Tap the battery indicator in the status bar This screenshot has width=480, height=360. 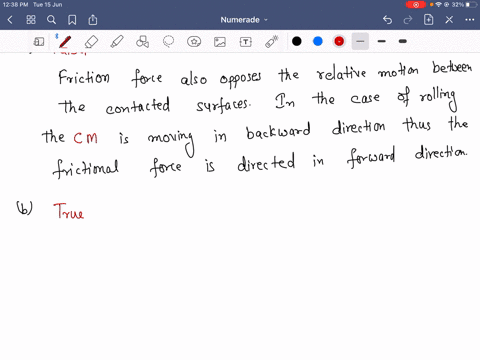coord(472,5)
